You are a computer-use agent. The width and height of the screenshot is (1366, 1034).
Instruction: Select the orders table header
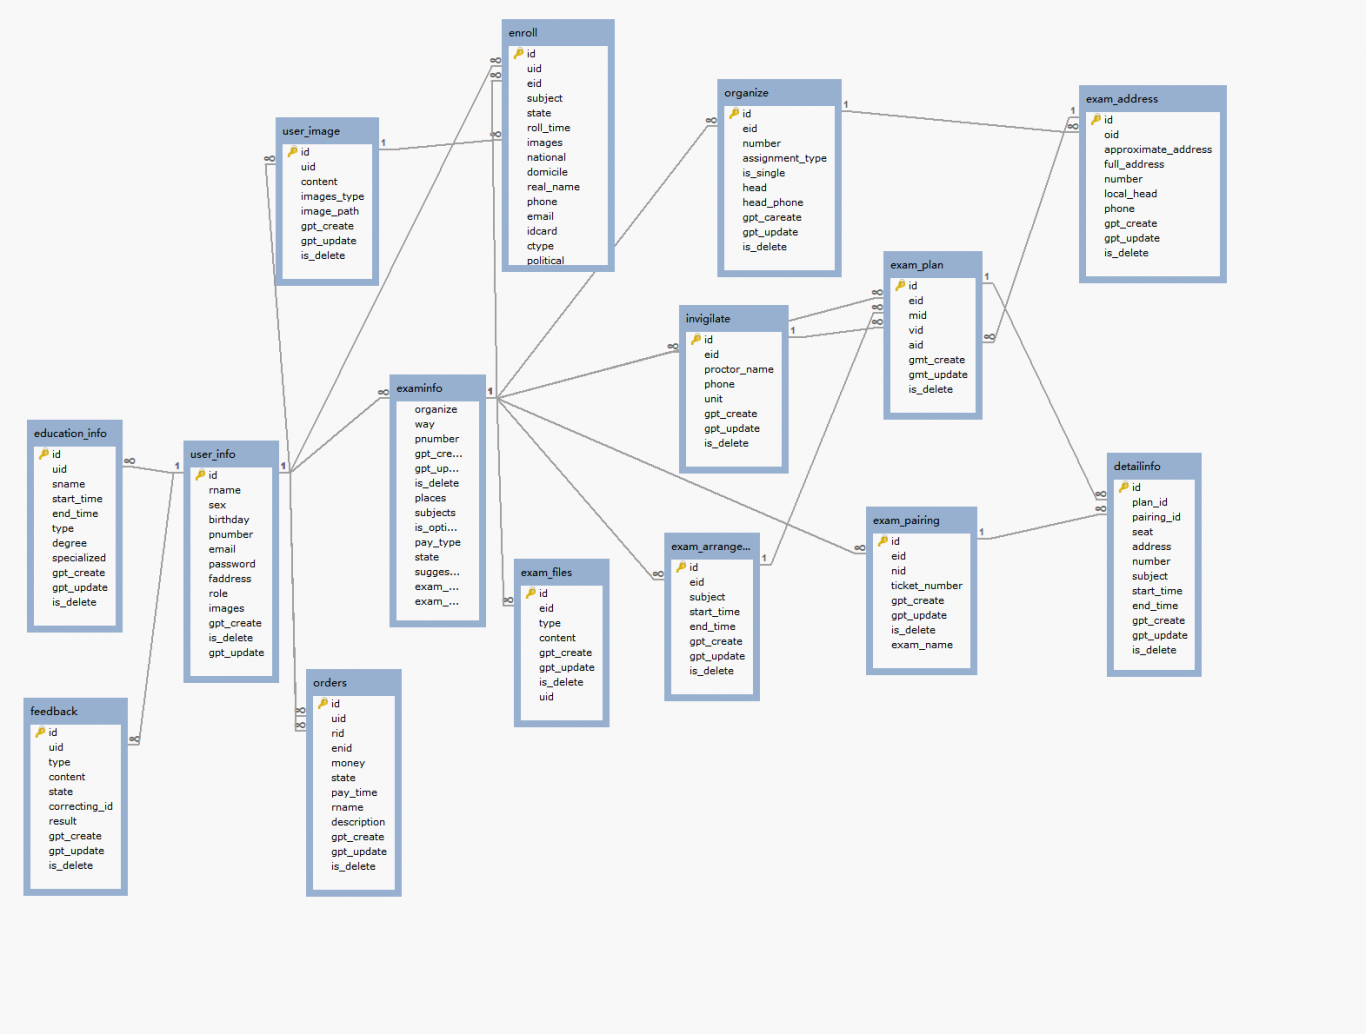(x=354, y=683)
